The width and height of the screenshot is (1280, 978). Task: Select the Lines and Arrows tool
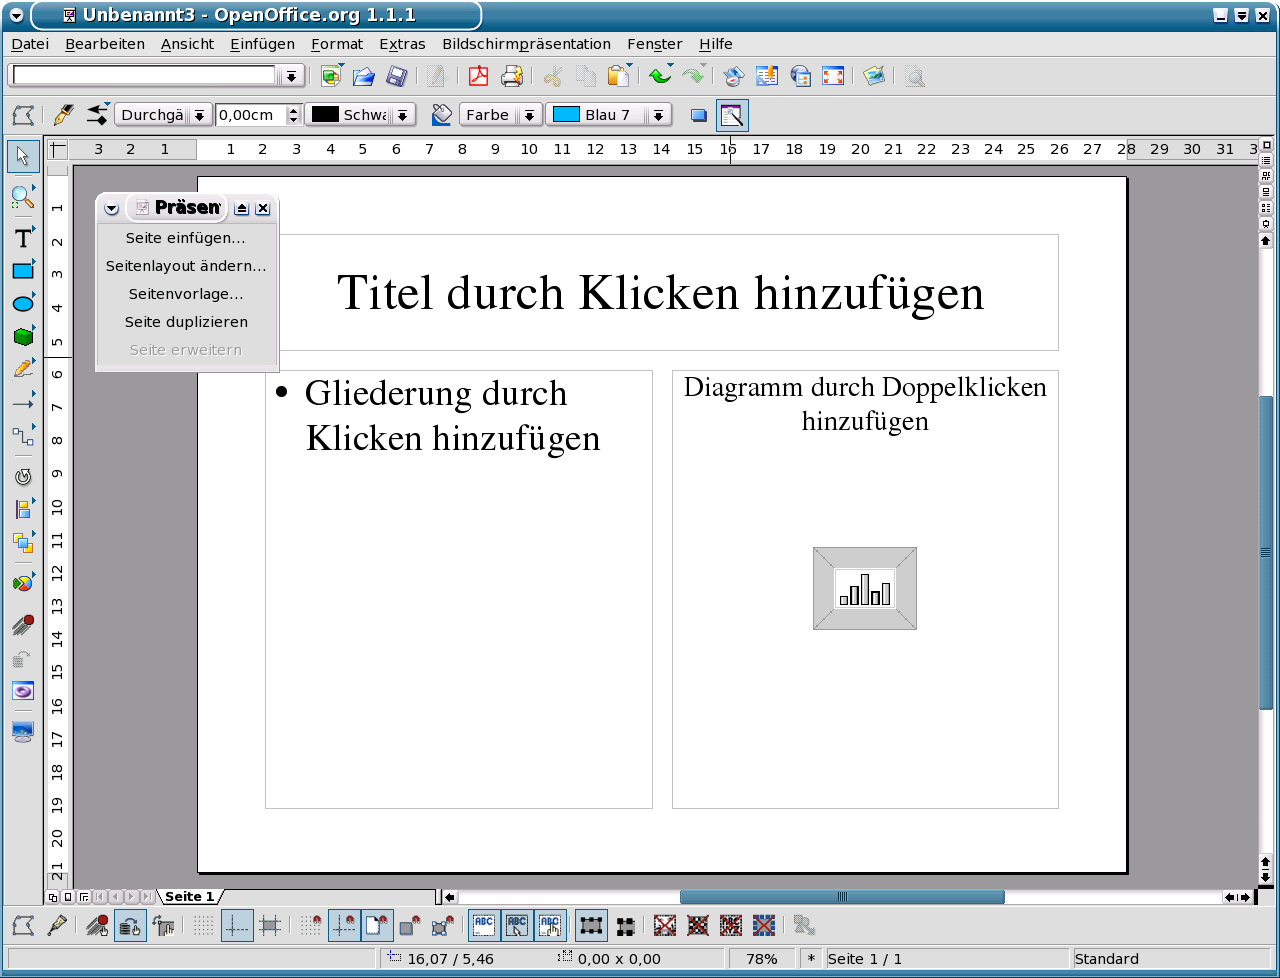[x=23, y=403]
